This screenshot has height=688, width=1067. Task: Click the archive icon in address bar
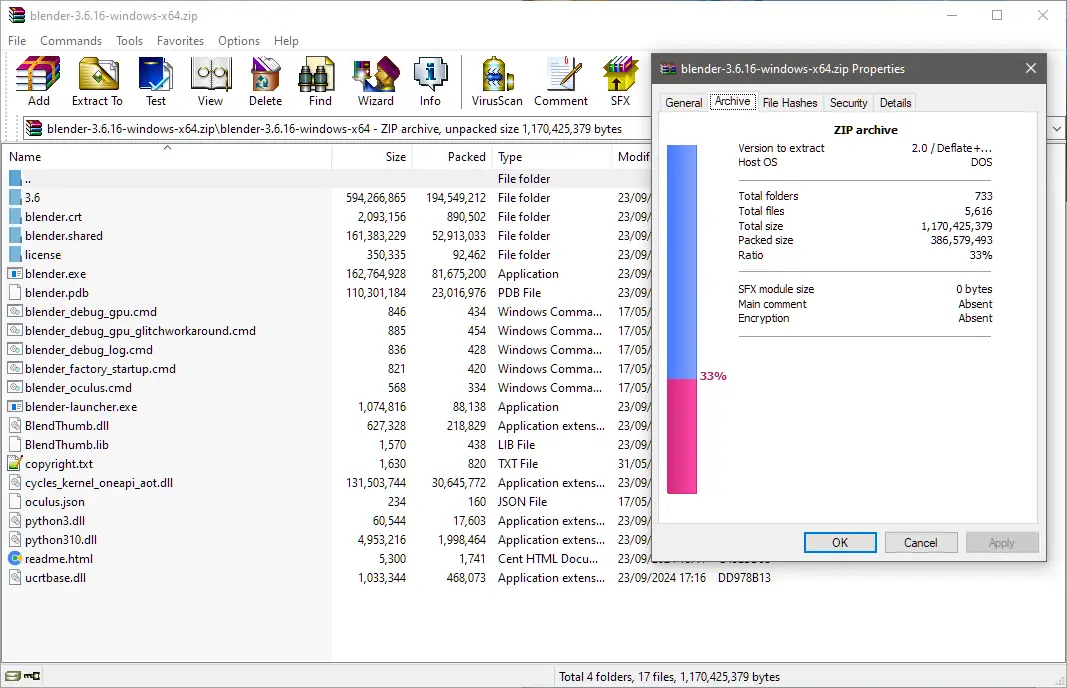click(34, 128)
